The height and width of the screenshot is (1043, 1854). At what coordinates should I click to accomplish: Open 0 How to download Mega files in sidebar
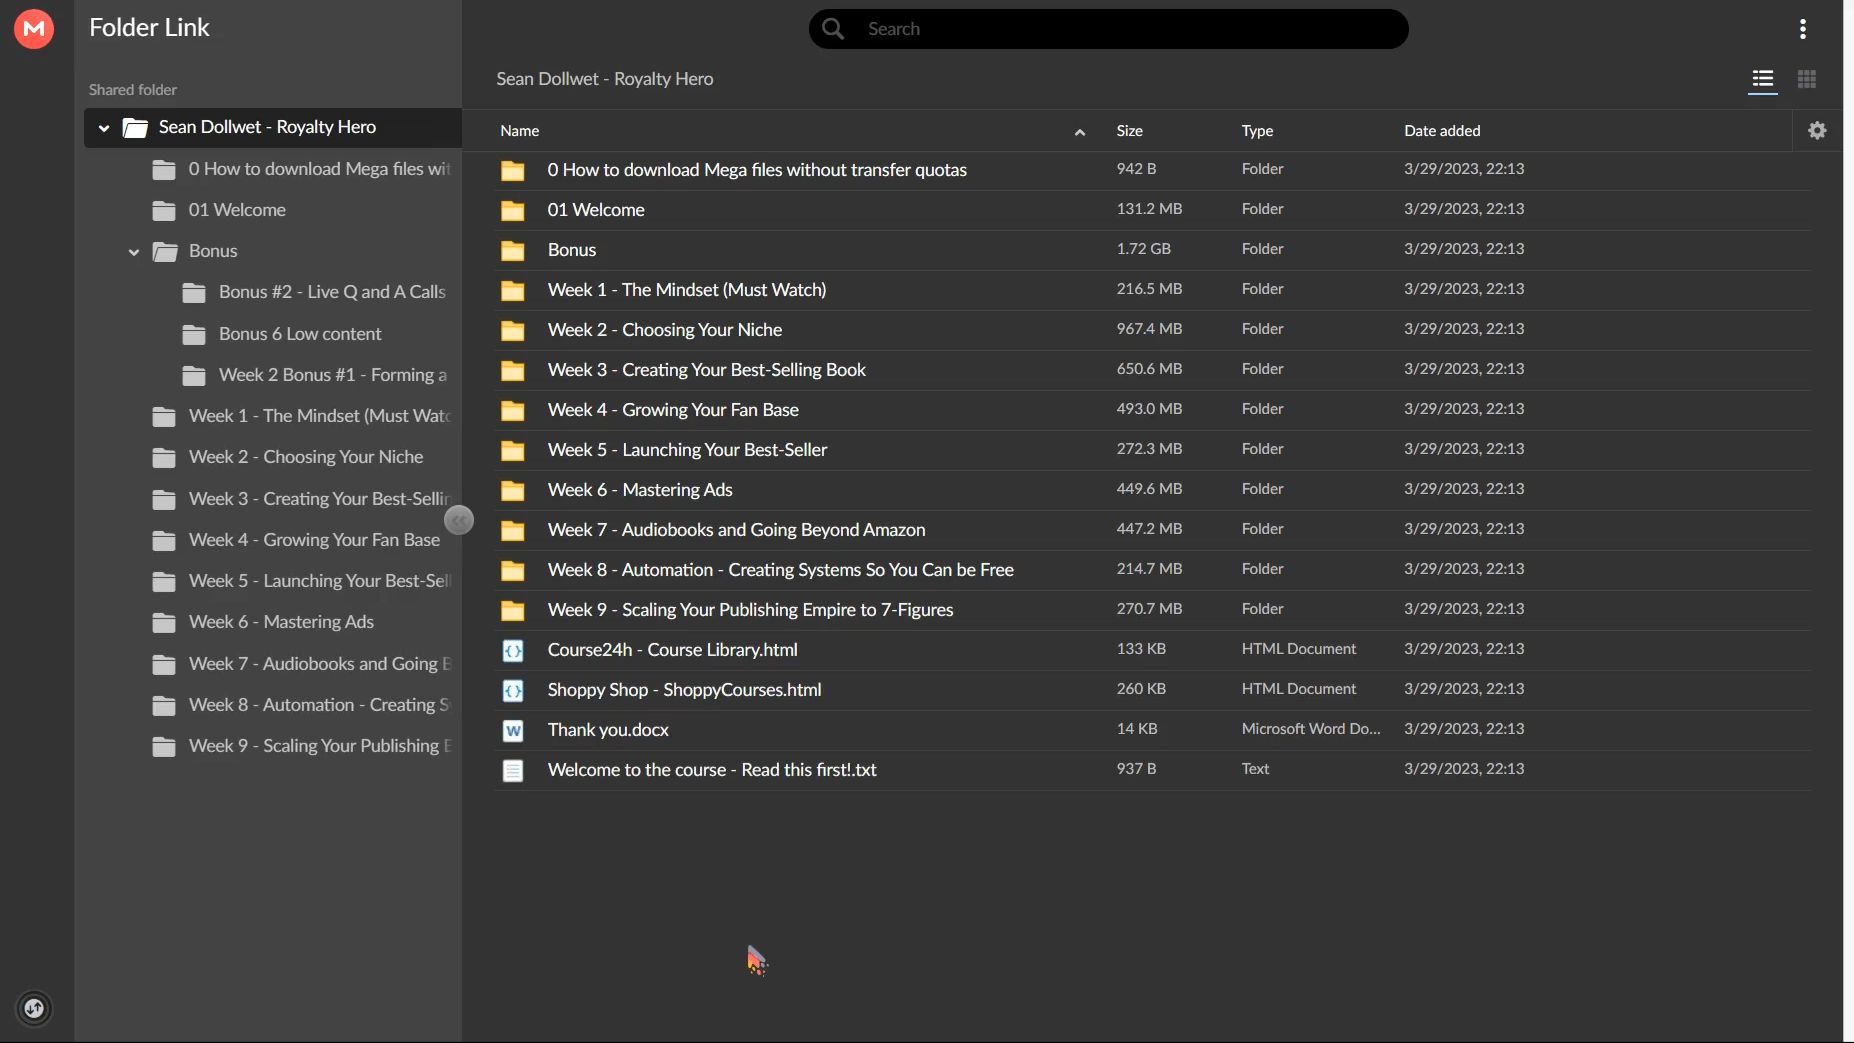[x=320, y=169]
